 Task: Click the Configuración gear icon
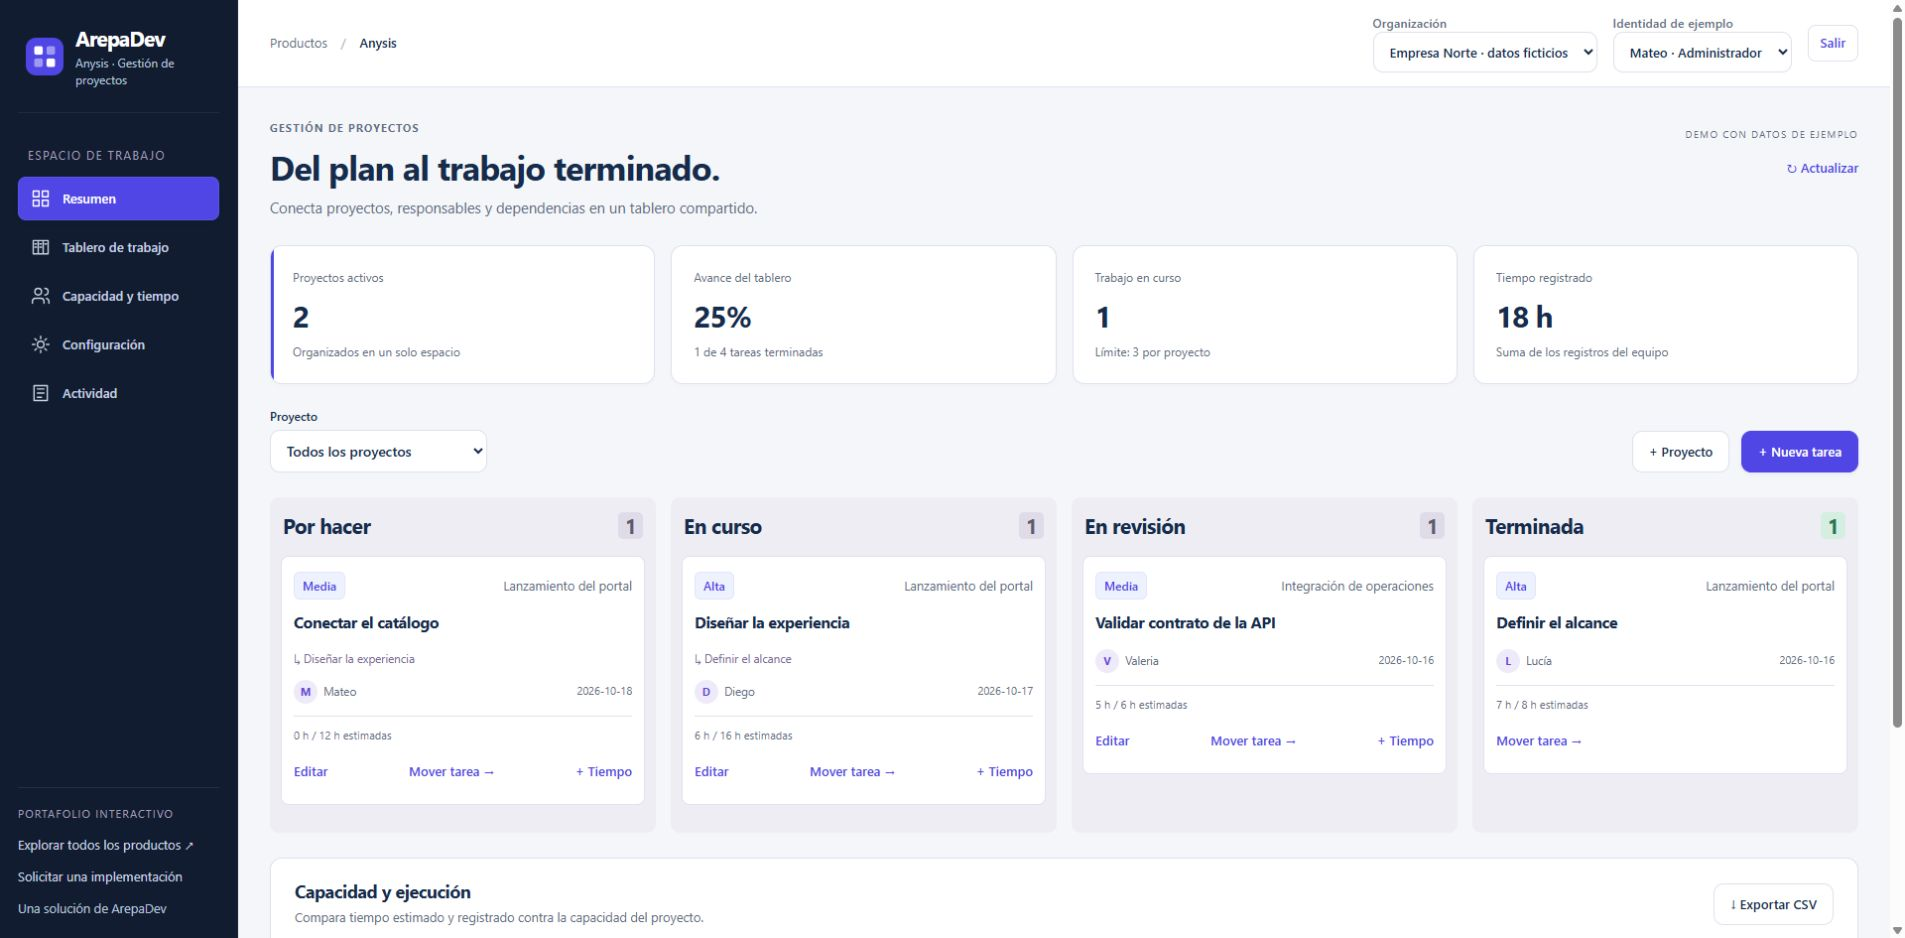[x=41, y=345]
